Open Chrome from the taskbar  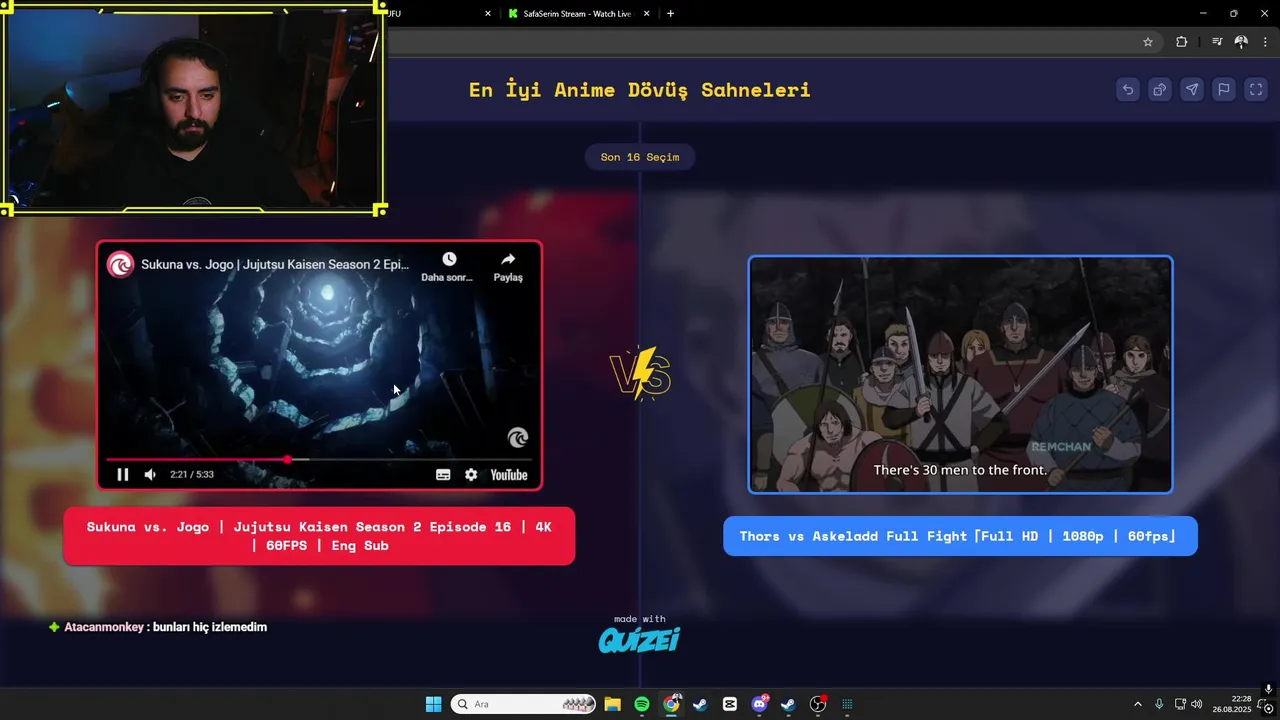tap(671, 704)
